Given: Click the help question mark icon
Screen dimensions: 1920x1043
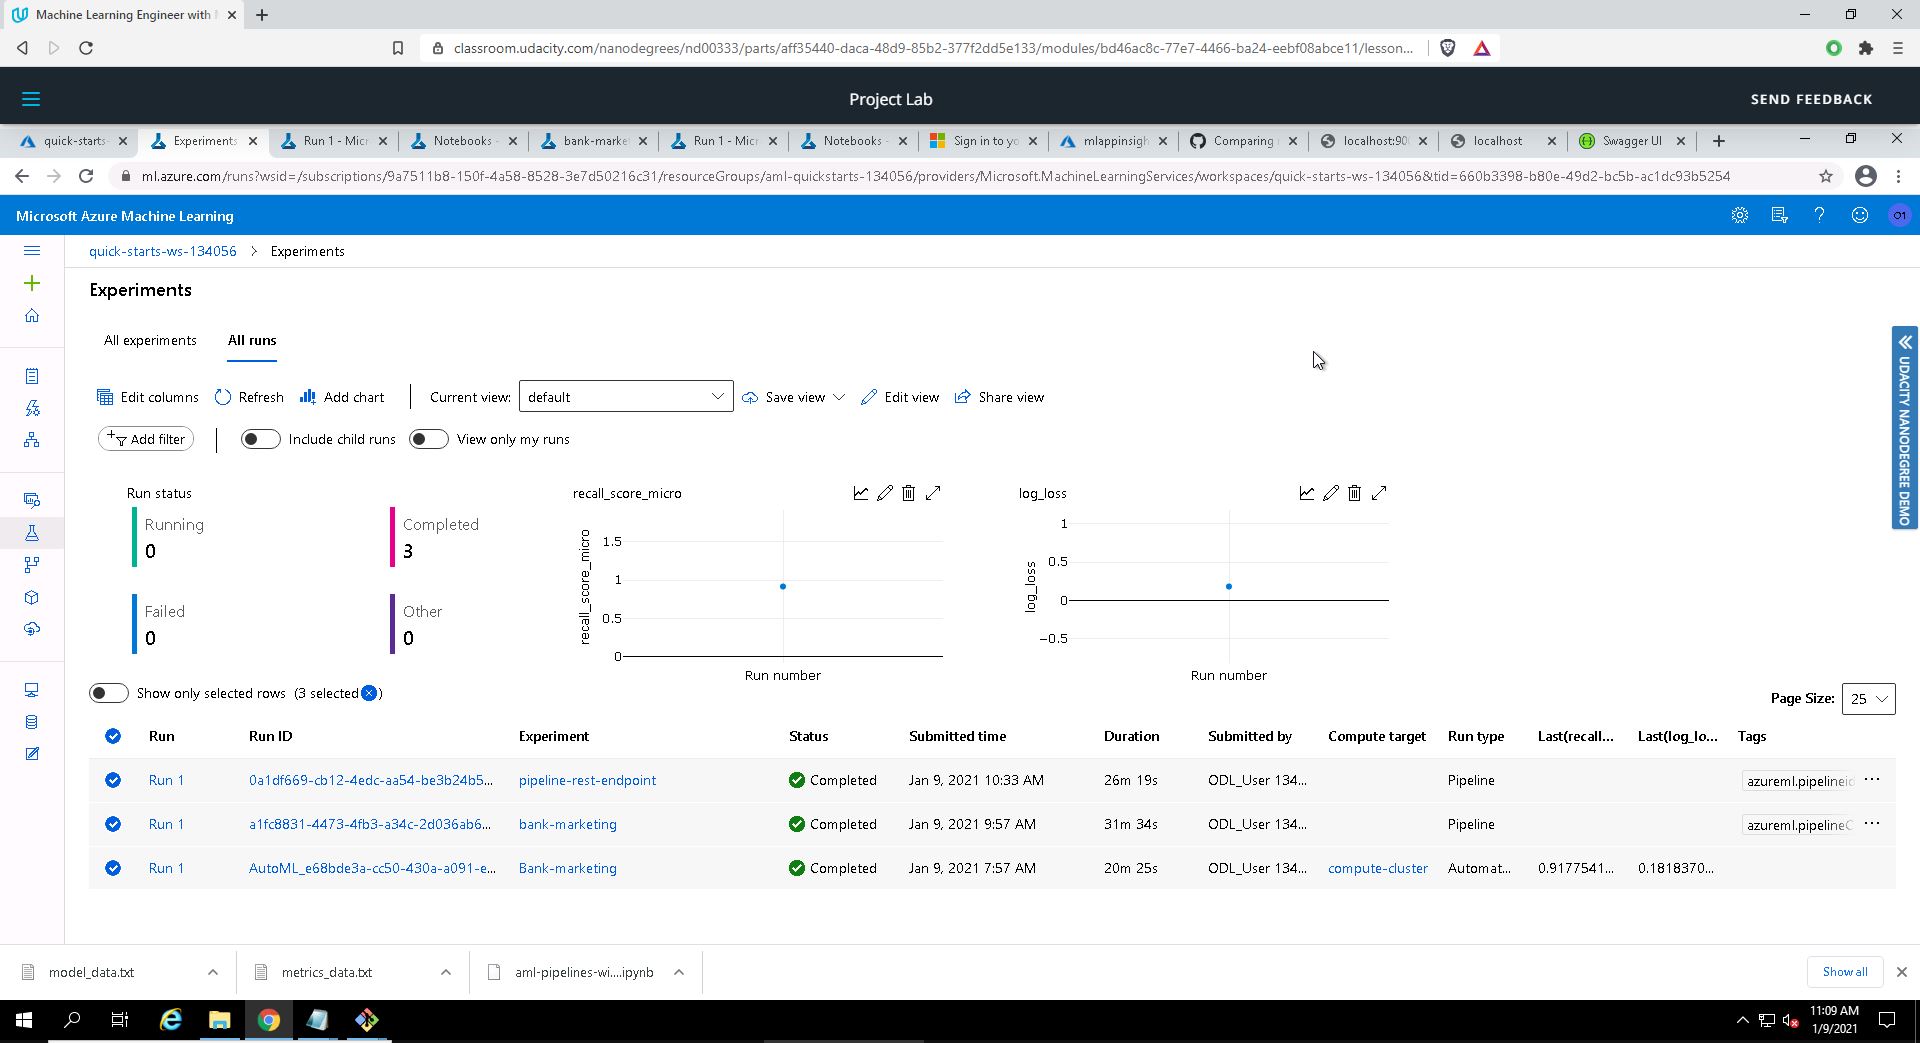Looking at the screenshot, I should tap(1819, 216).
